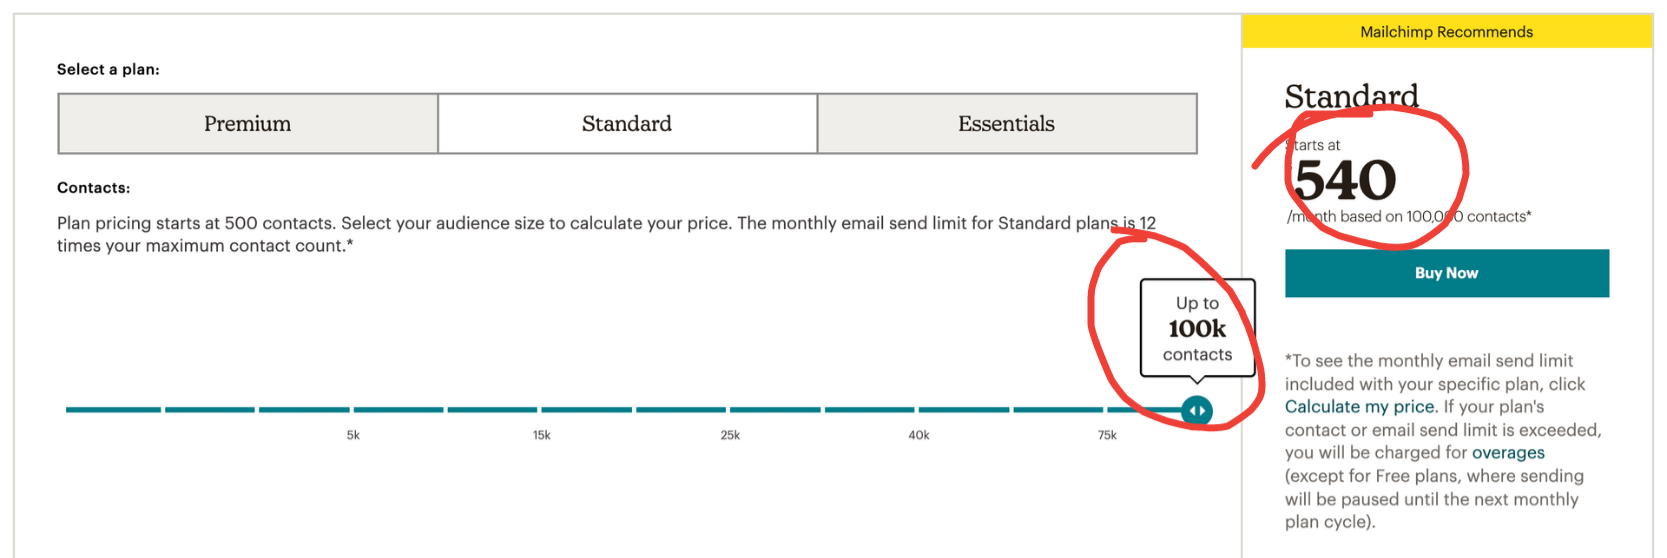Screen dimensions: 1667x558
Task: Click the 40k mark on contacts slider
Action: point(919,435)
